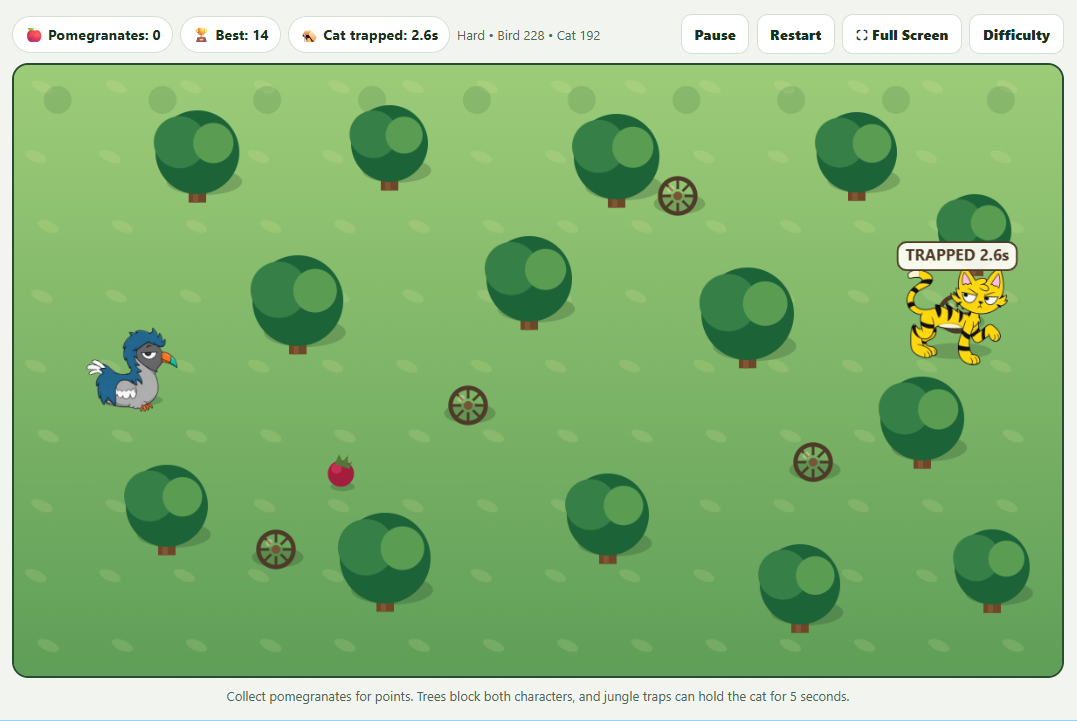Click the wheel trap nearest the trapped cat
This screenshot has width=1077, height=721.
click(813, 461)
